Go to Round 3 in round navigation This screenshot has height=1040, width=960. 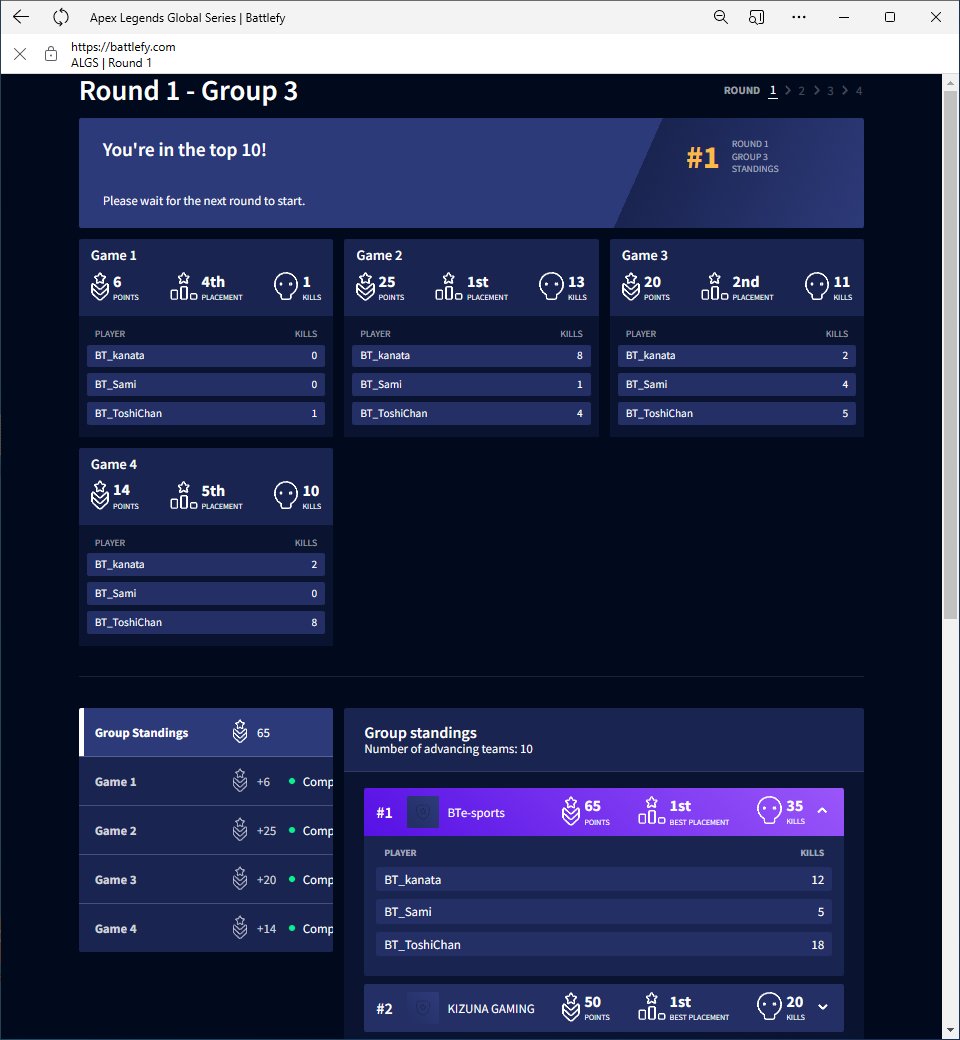coord(830,91)
